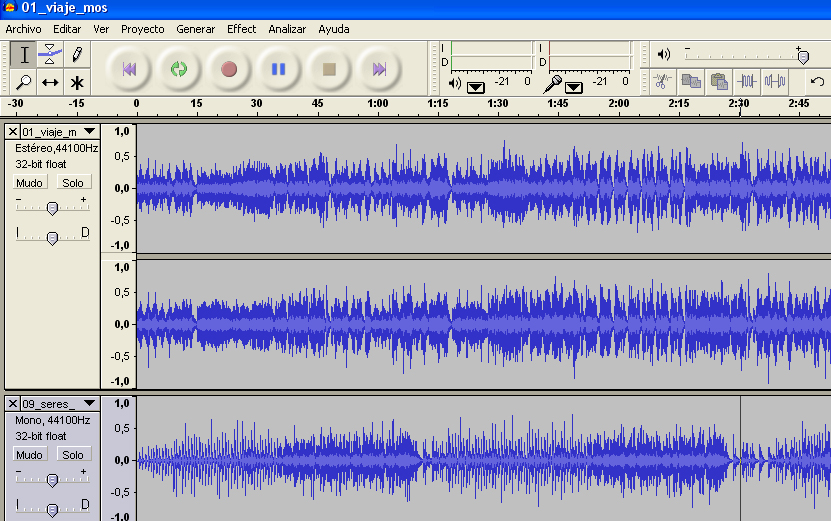Mute the 01_viaje_m track
Viewport: 831px width, 521px height.
pos(29,183)
